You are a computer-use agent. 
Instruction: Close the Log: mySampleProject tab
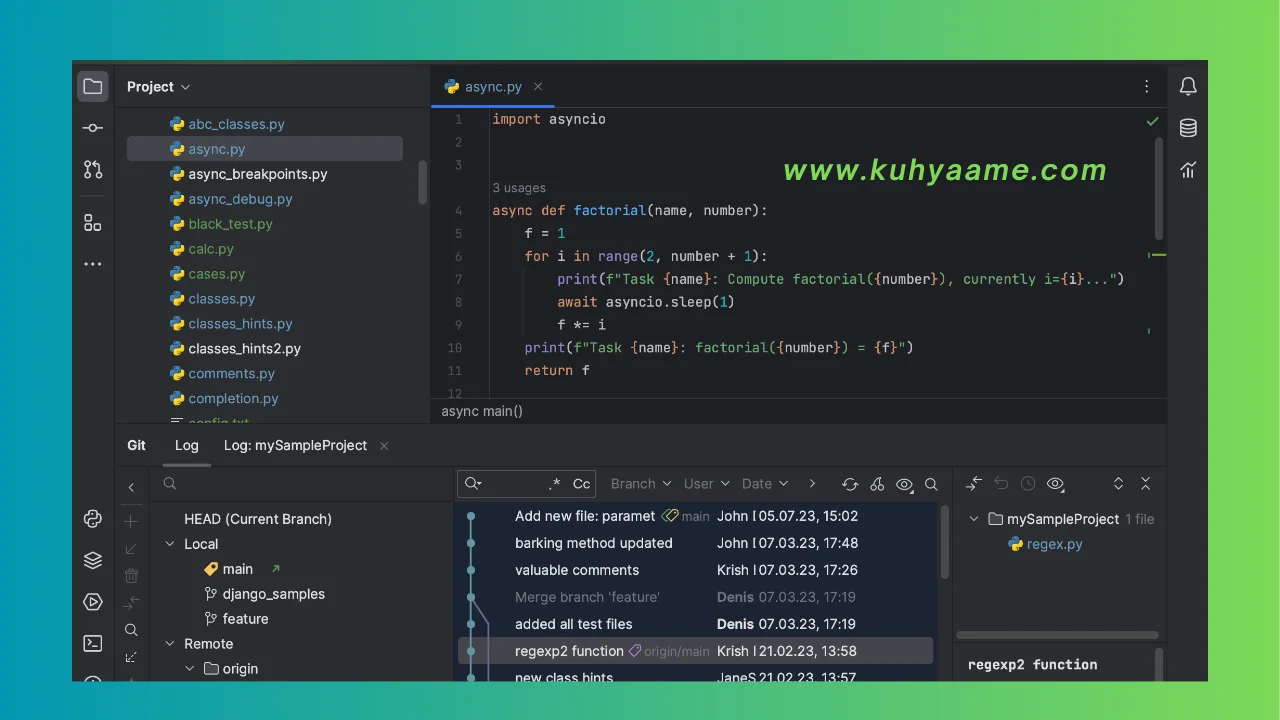384,446
